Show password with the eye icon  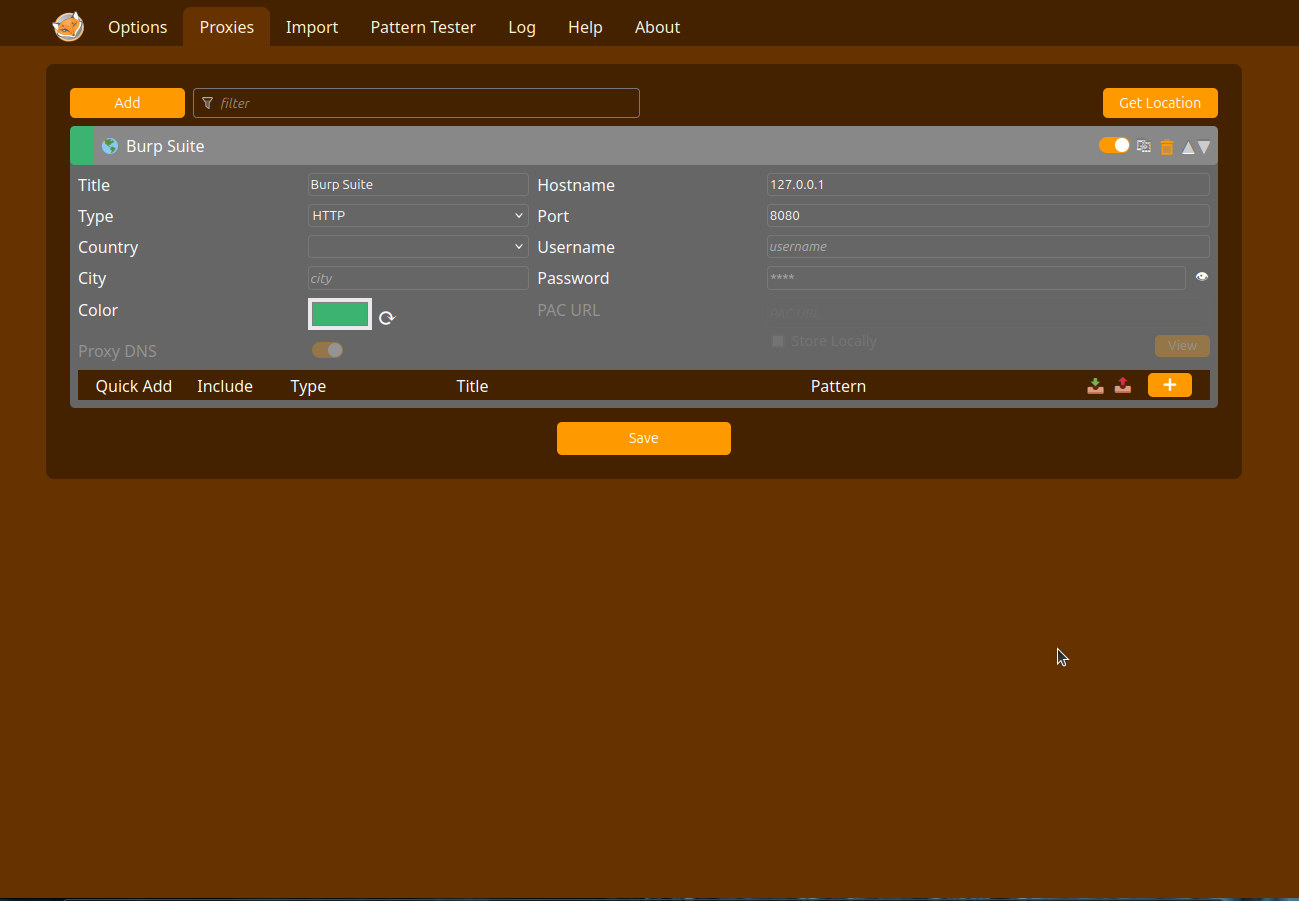point(1202,277)
